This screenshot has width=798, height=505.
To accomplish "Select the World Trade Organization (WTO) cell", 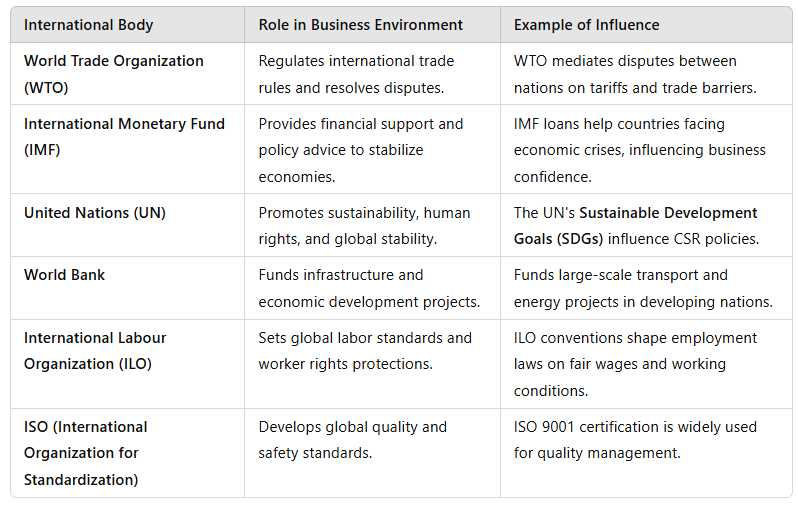I will pos(113,74).
